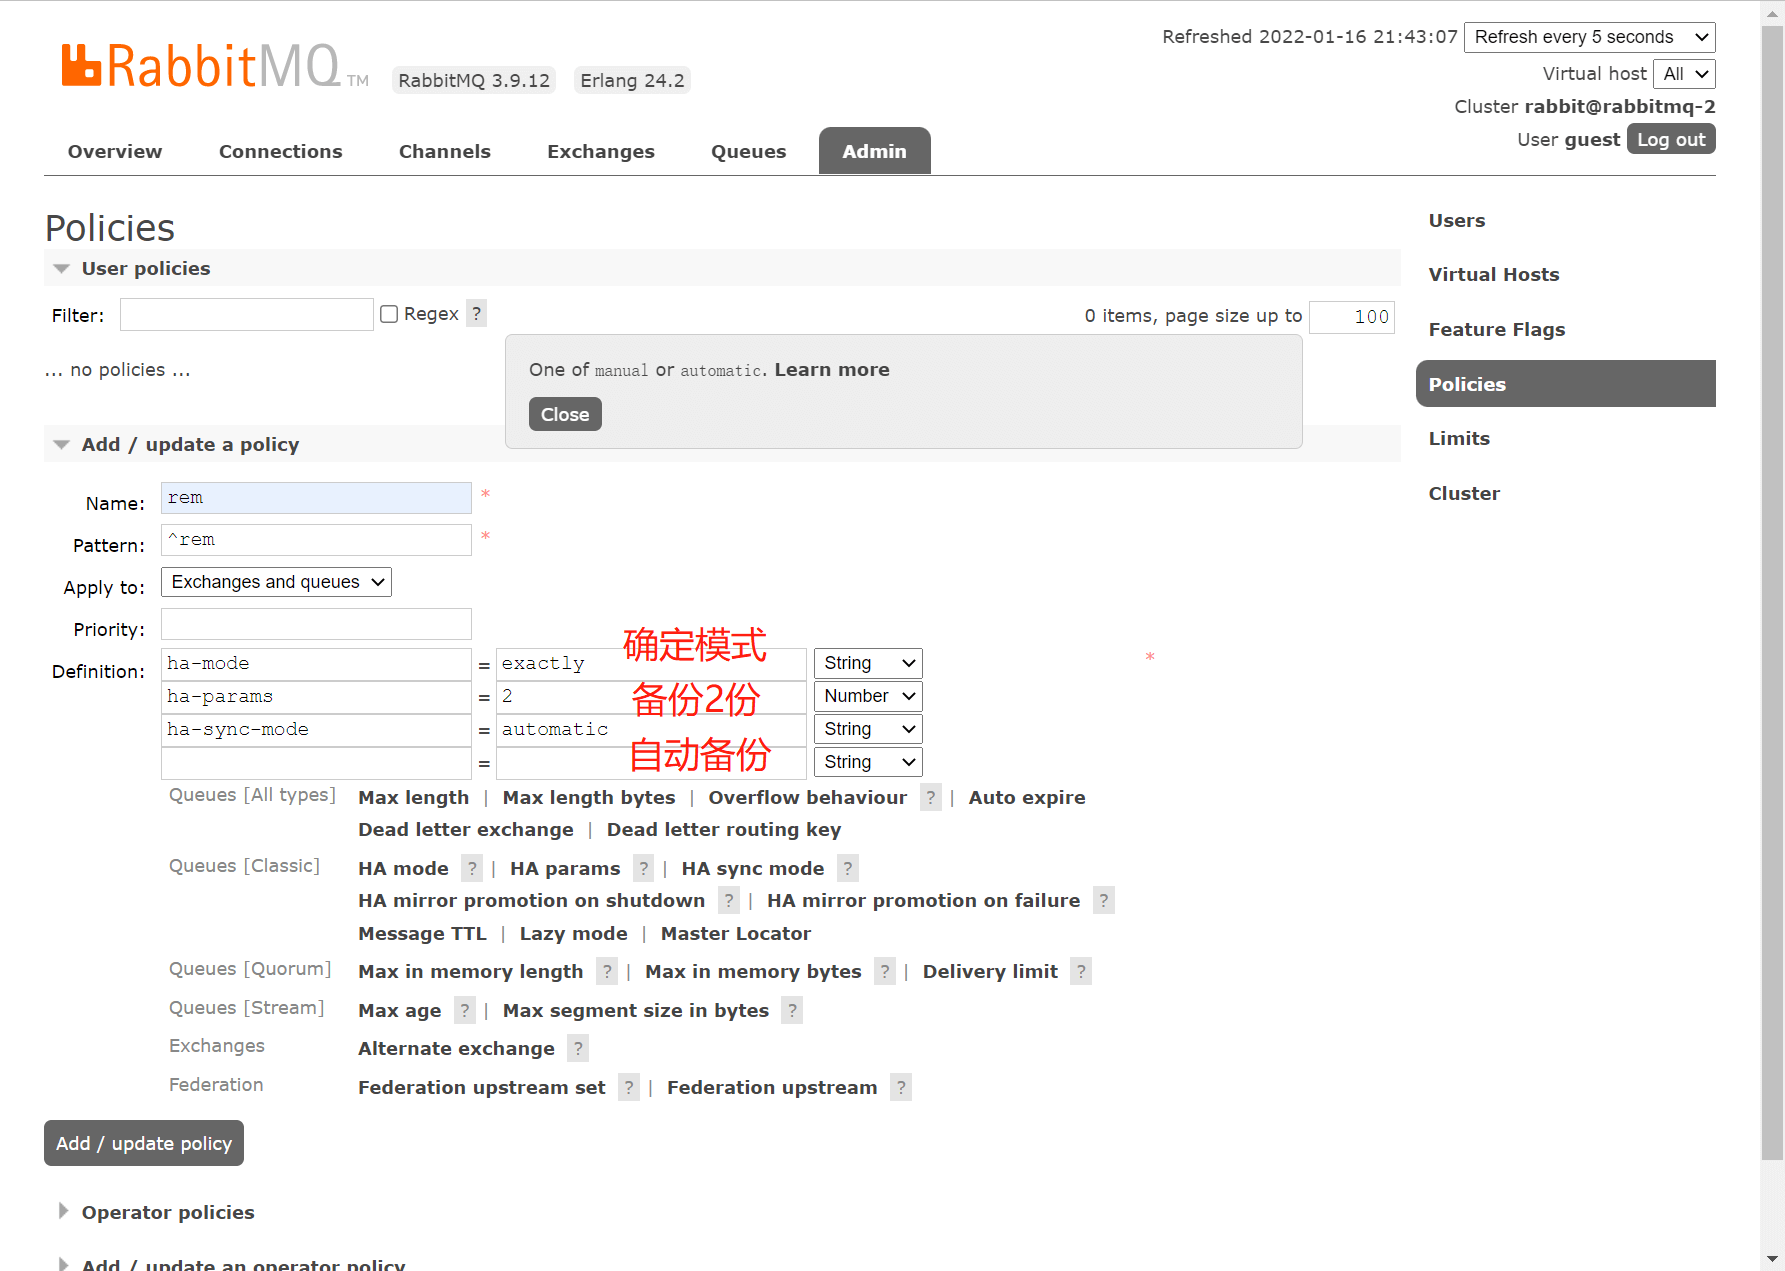Enable the Regex filter checkbox
The width and height of the screenshot is (1785, 1271).
point(389,314)
